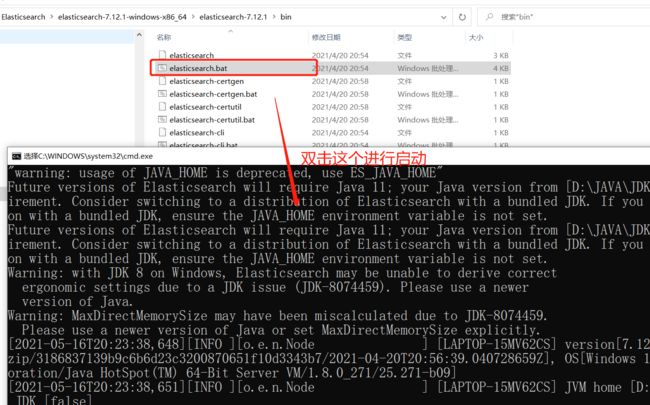The image size is (650, 405).
Task: Select the elasticsearch-certutil file name
Action: (205, 107)
